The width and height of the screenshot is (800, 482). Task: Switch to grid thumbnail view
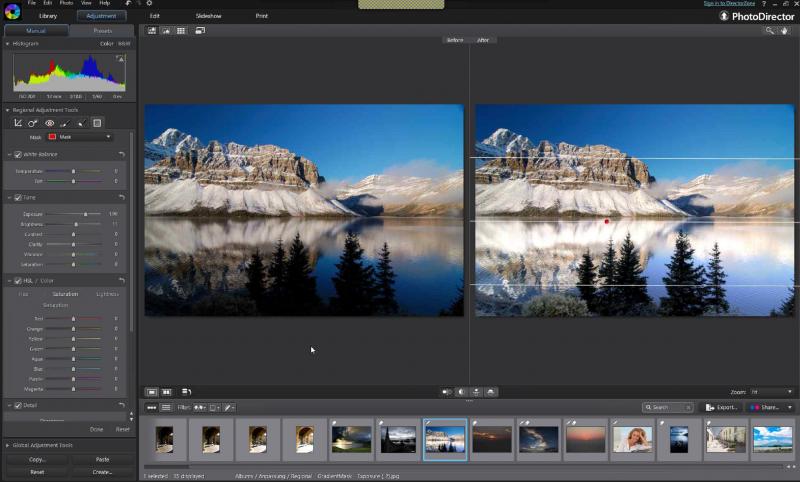[x=181, y=31]
